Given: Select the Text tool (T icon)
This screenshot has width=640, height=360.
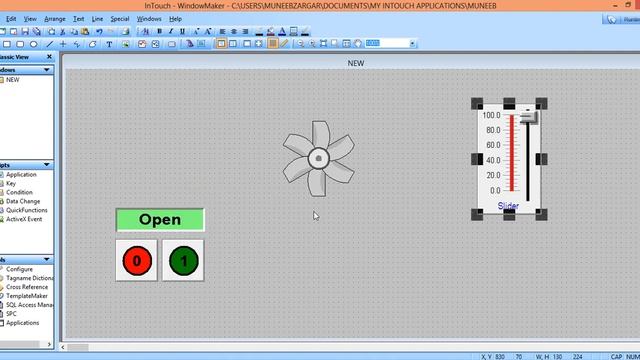Looking at the screenshot, I should point(109,44).
